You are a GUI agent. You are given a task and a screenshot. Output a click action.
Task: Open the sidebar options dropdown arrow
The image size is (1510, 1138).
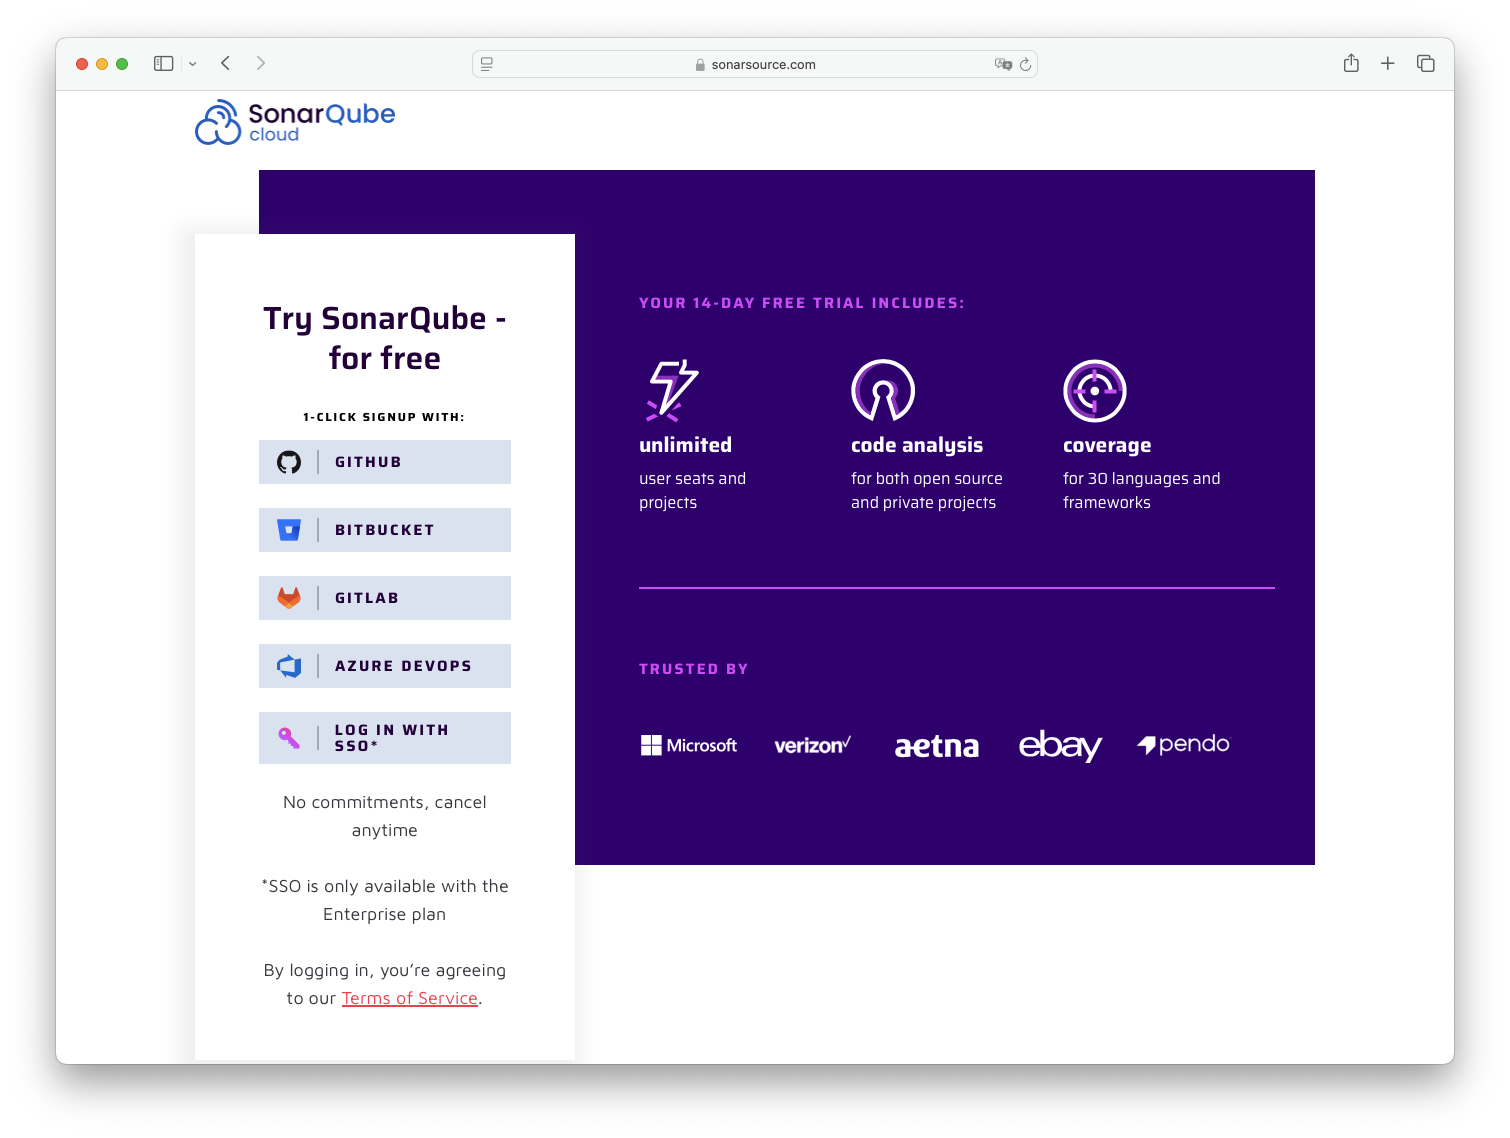(x=193, y=64)
